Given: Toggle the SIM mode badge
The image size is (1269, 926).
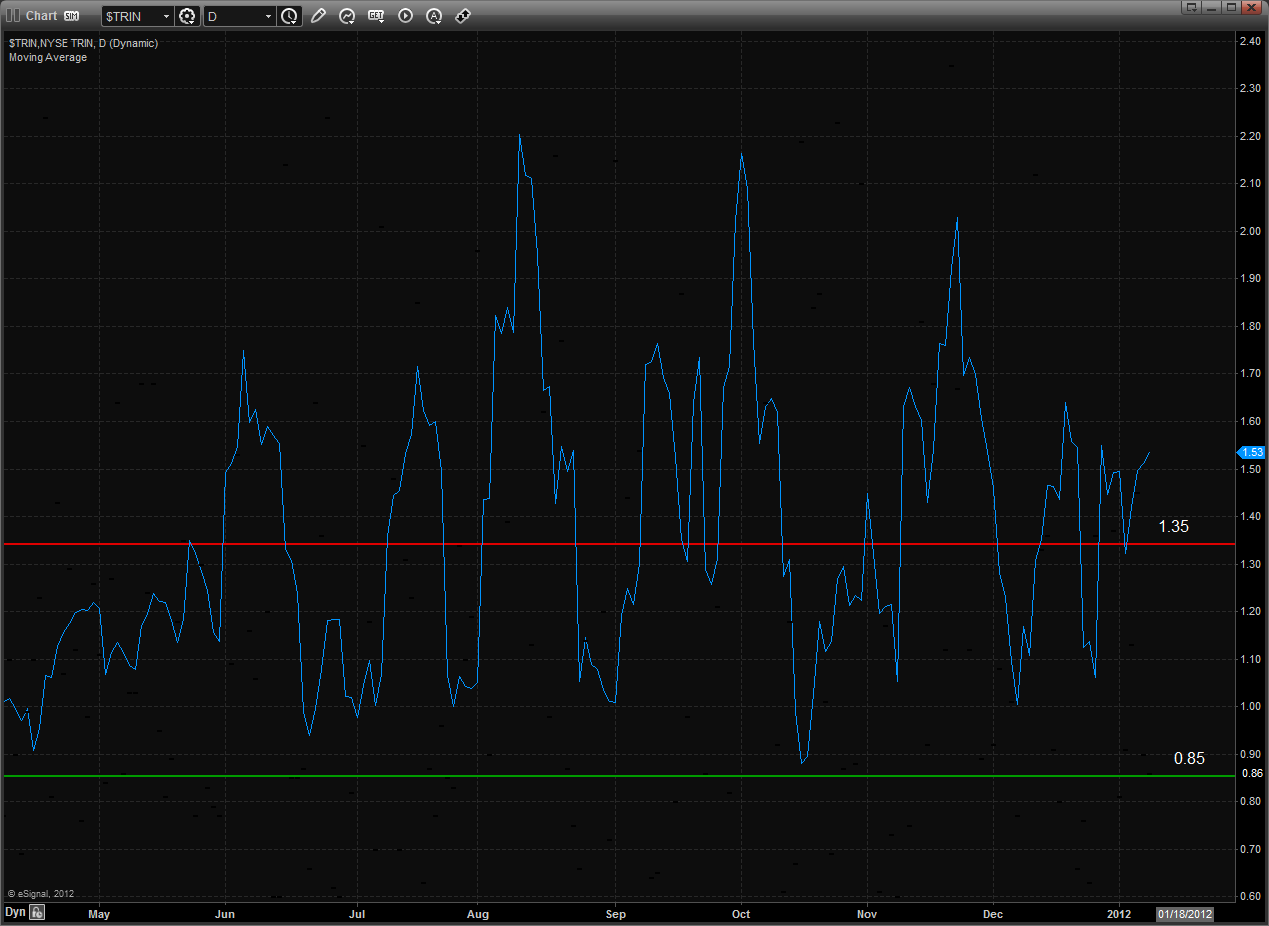Looking at the screenshot, I should point(72,16).
